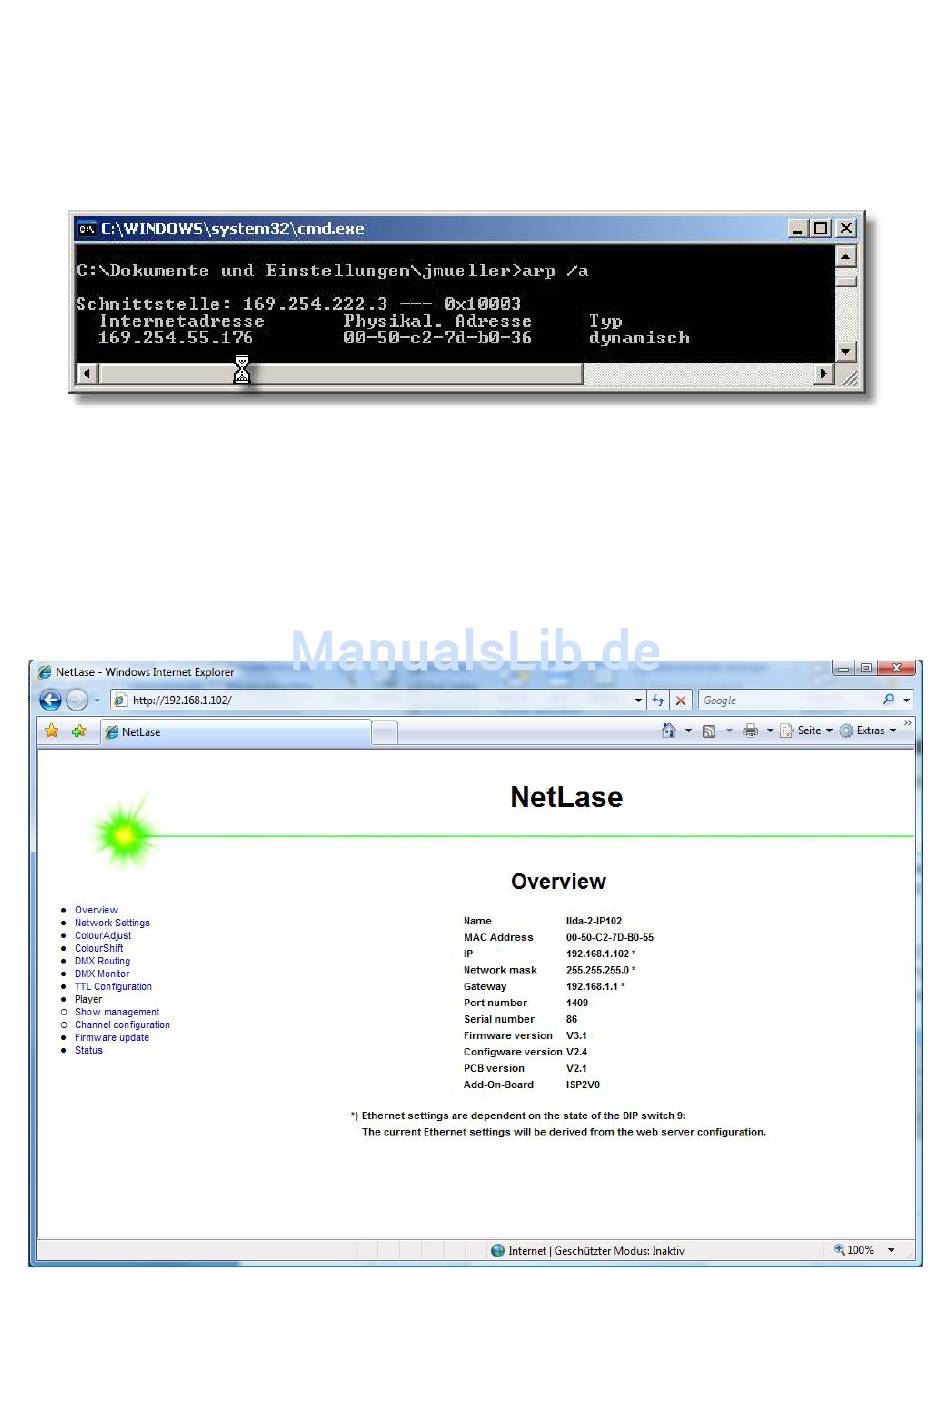Click the cmd window resize grip corner

coord(848,376)
